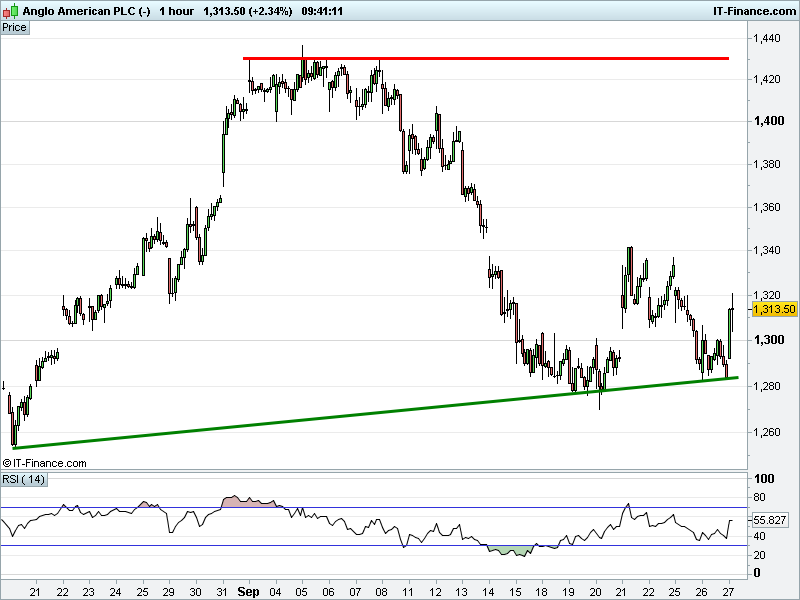Click the 04 date label on time axis

click(276, 592)
